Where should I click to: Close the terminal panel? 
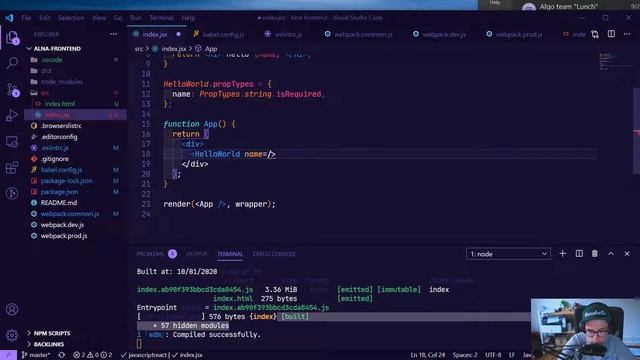(627, 253)
